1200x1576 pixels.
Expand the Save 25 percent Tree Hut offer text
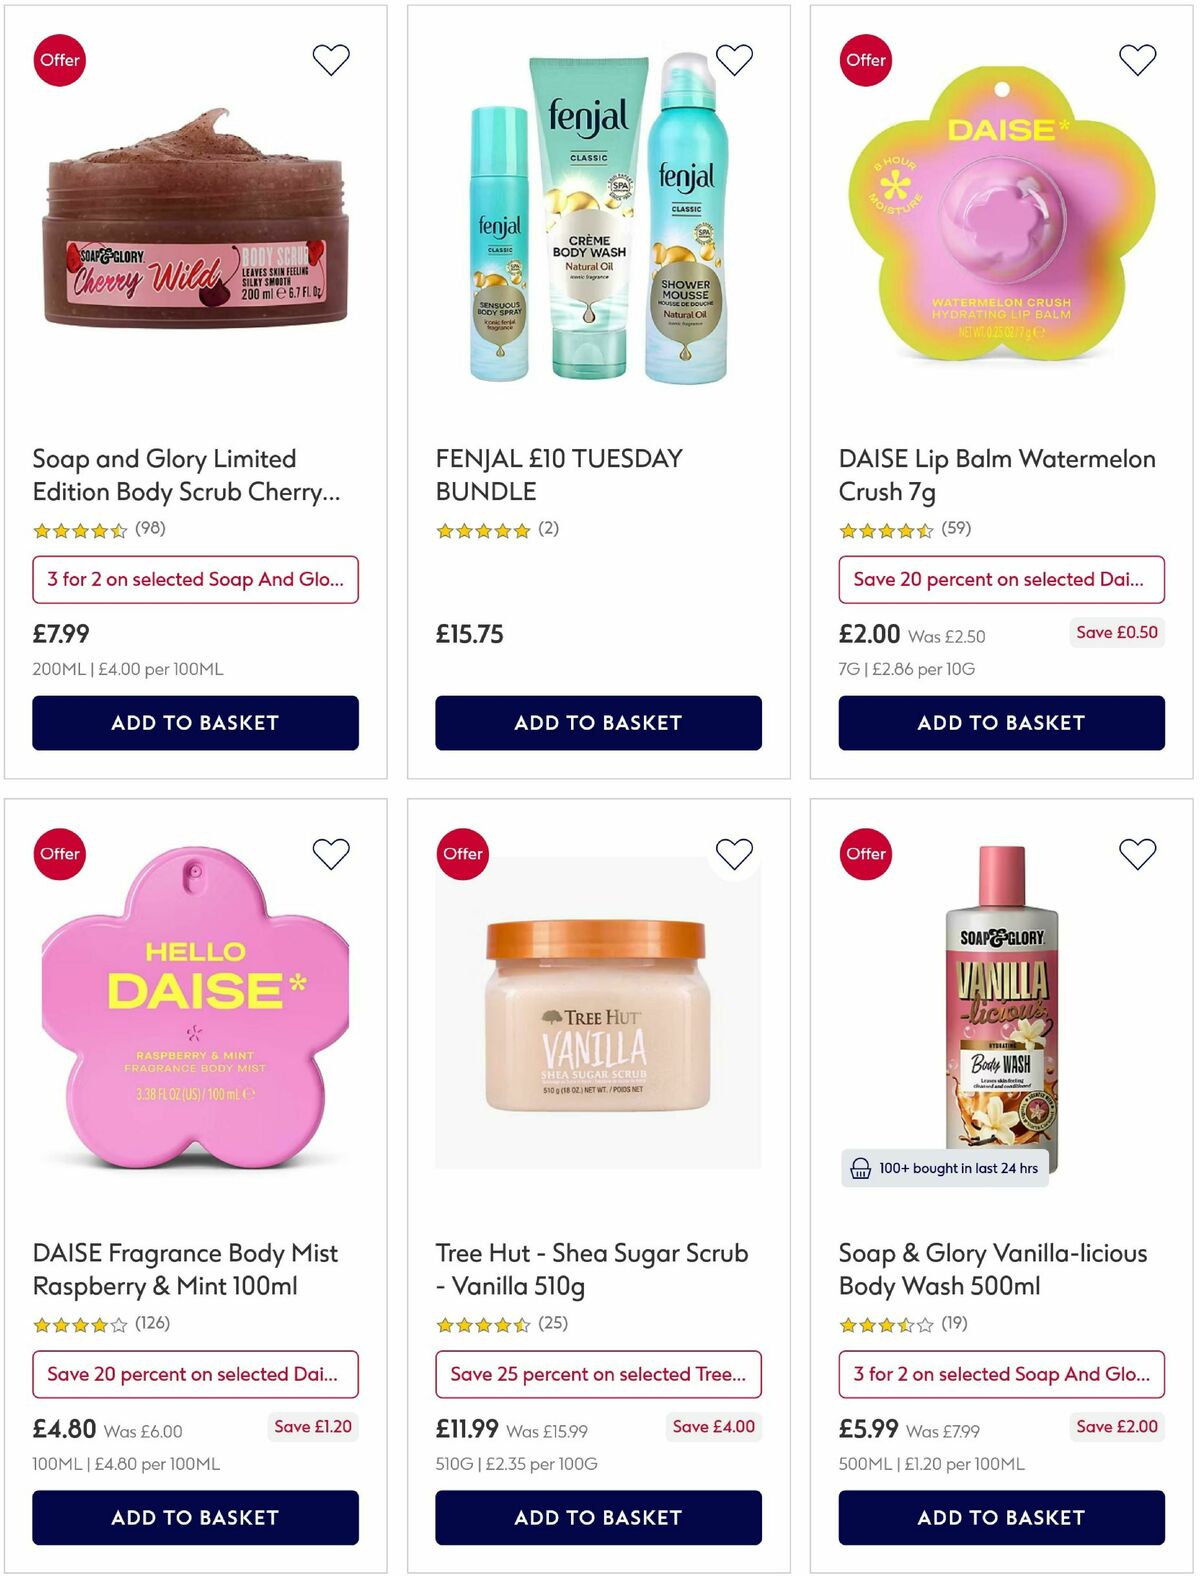pos(597,1374)
